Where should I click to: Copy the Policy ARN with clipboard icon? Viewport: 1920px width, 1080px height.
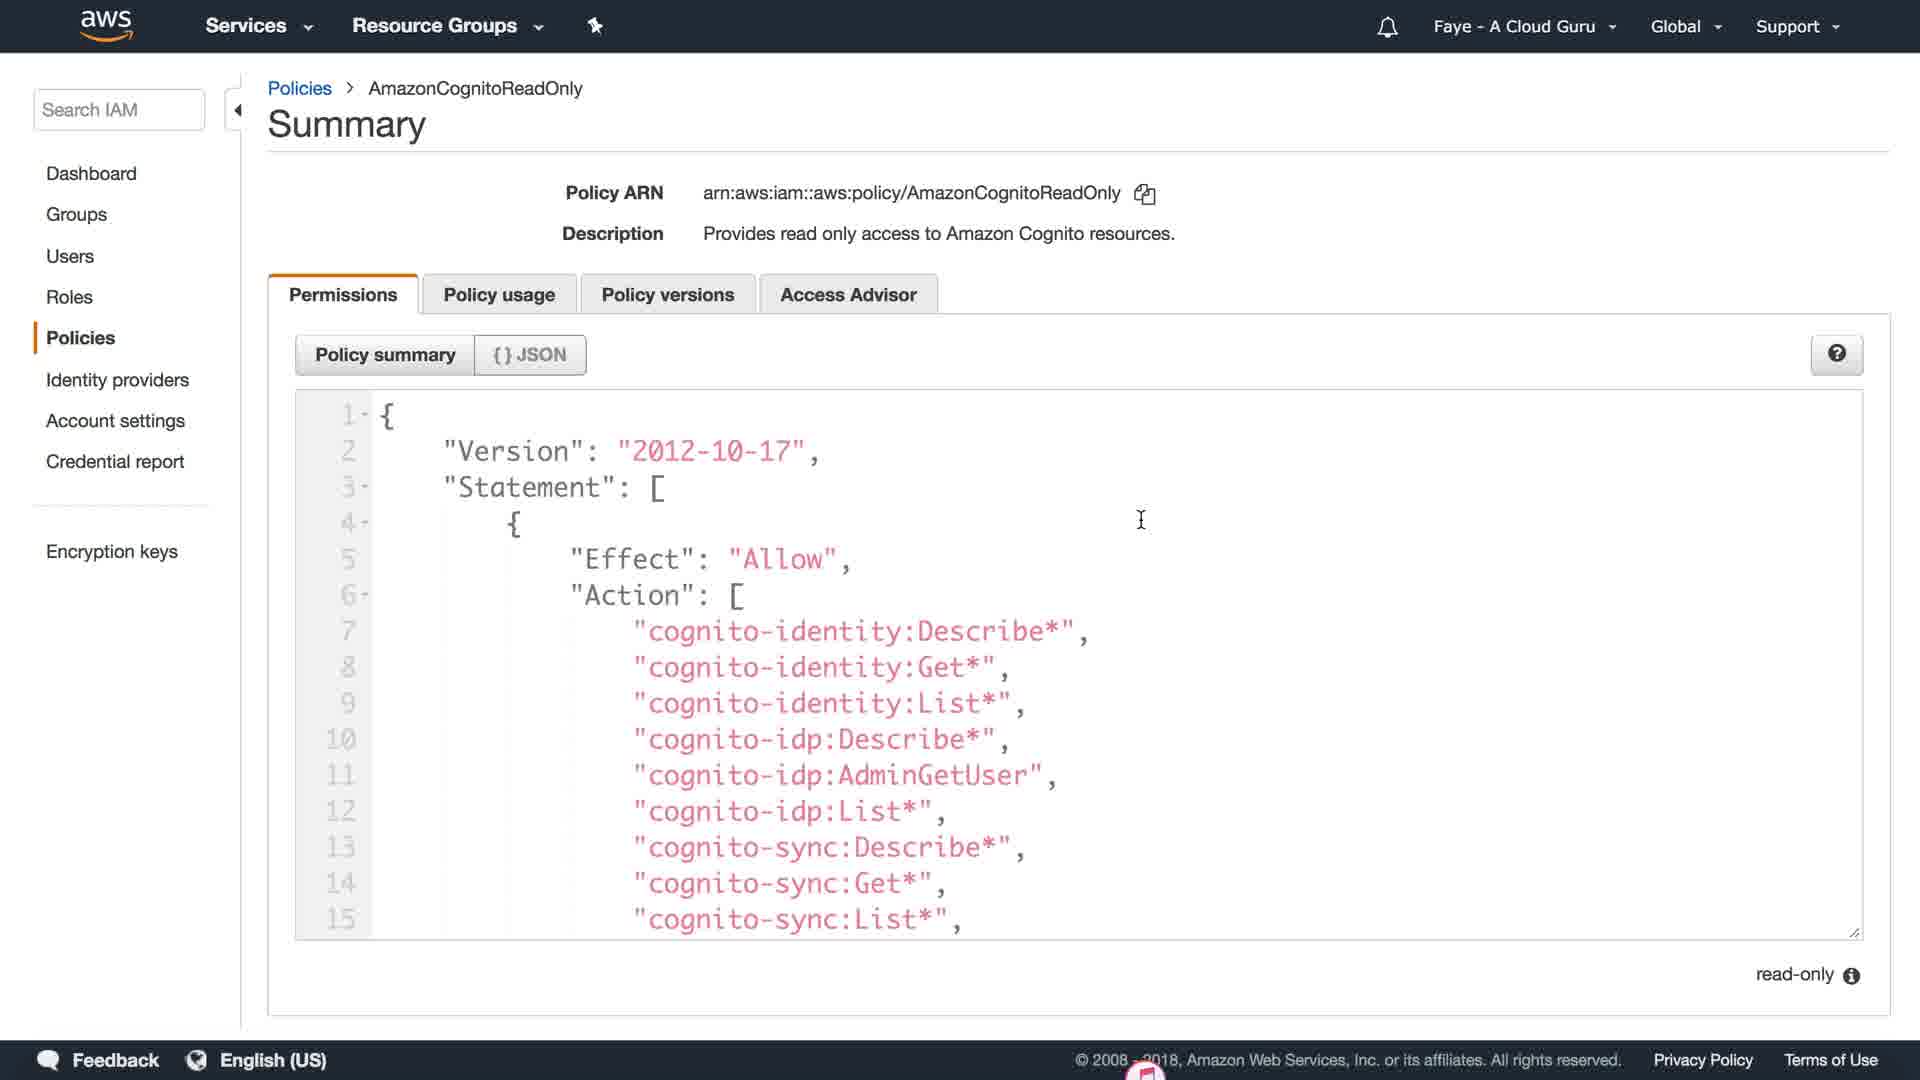pos(1145,194)
